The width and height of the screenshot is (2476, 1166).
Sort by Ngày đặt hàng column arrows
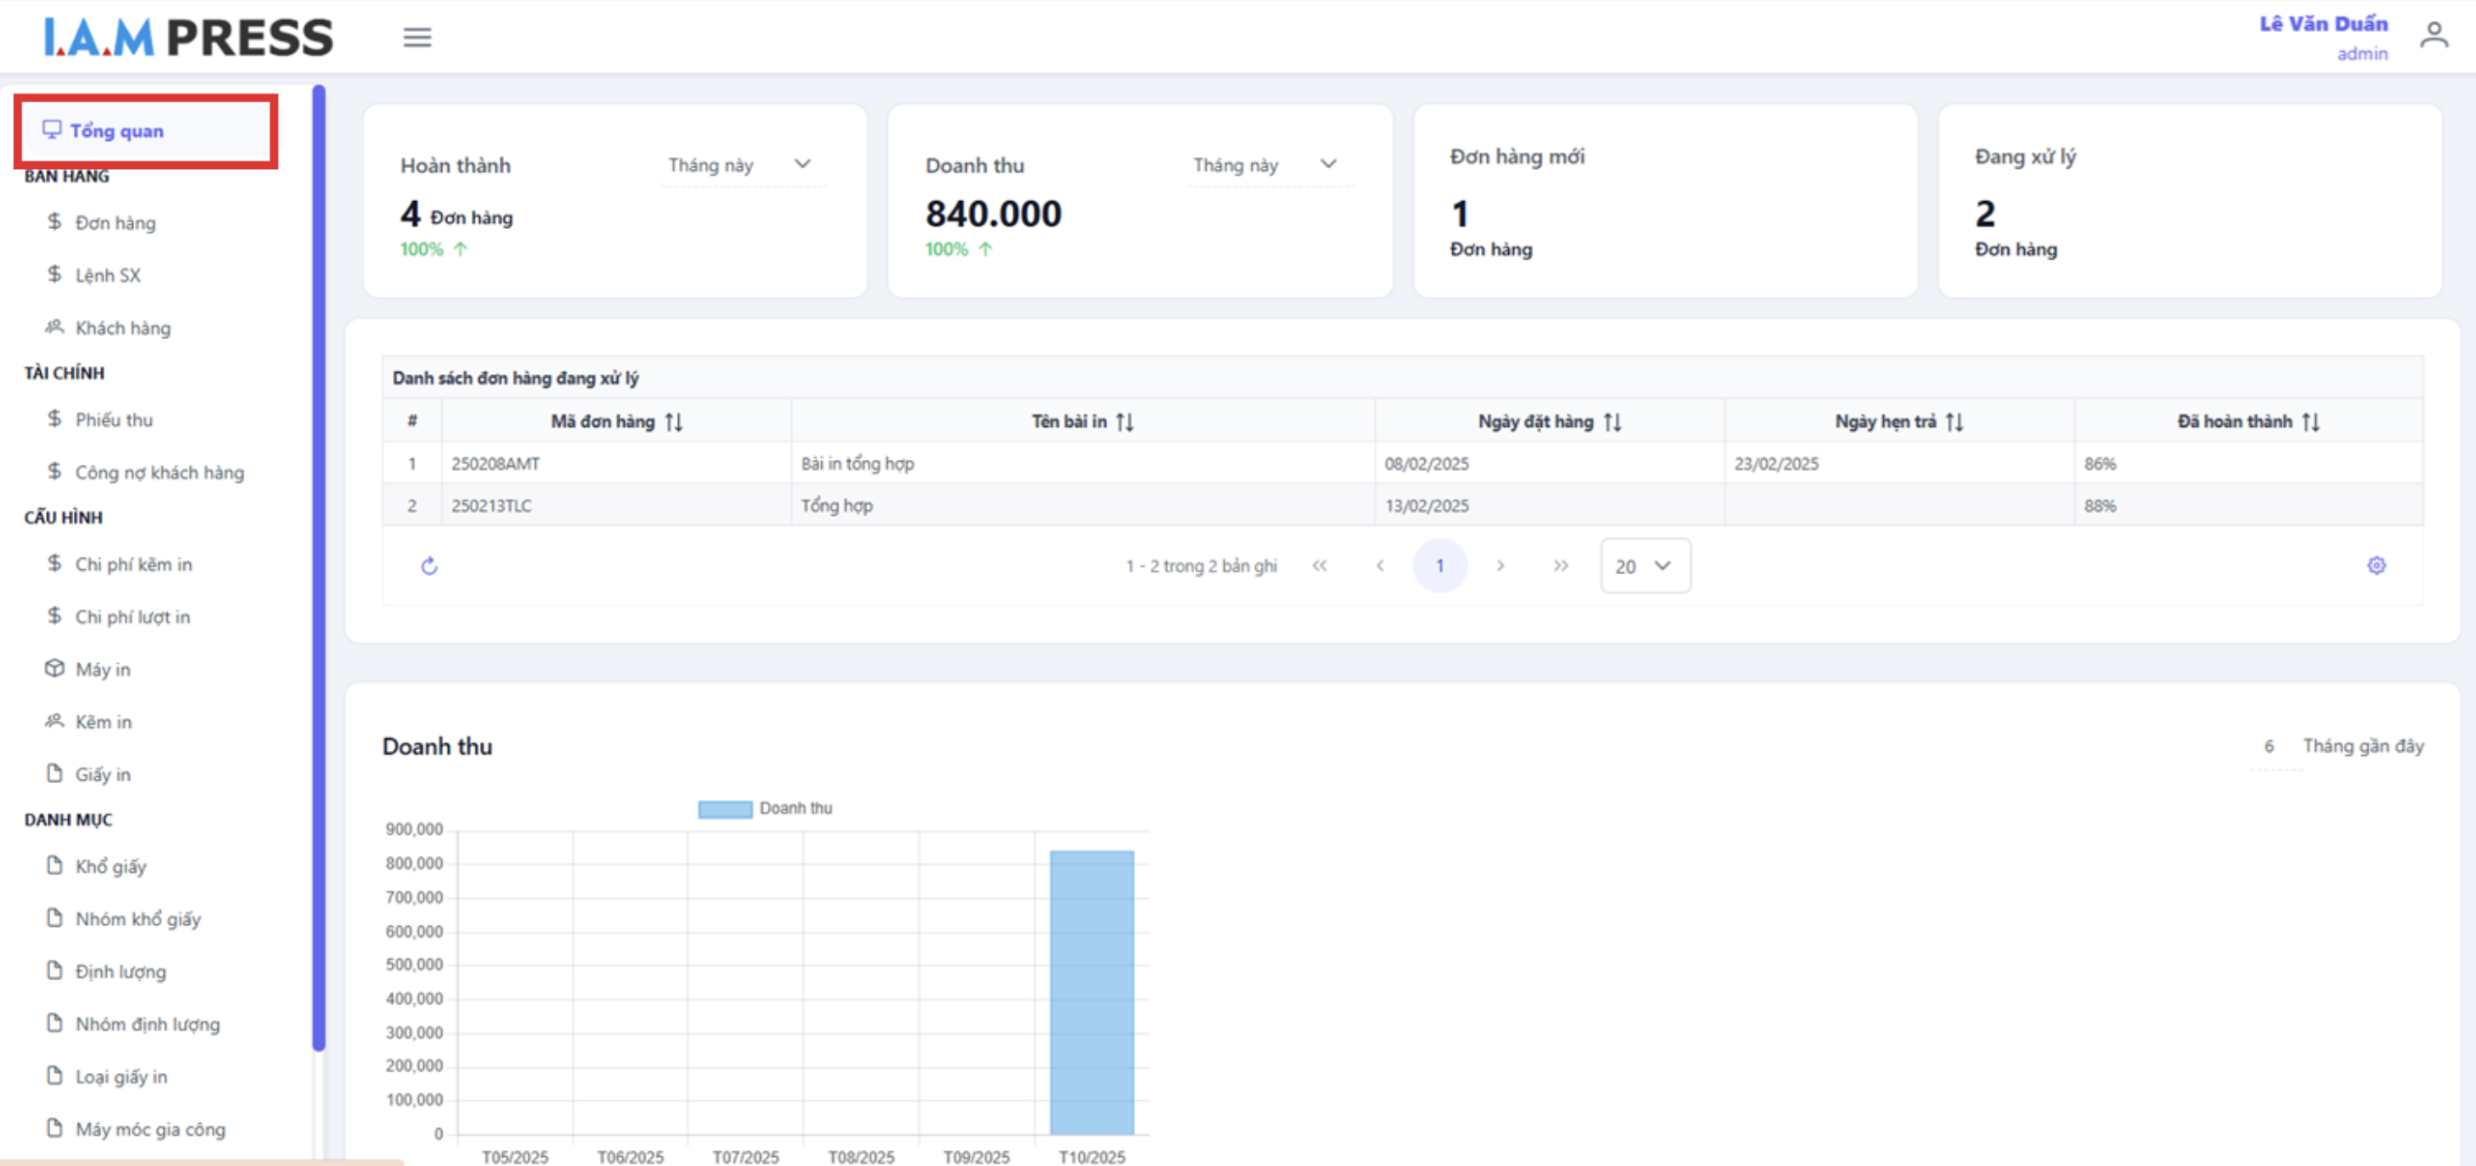point(1612,422)
